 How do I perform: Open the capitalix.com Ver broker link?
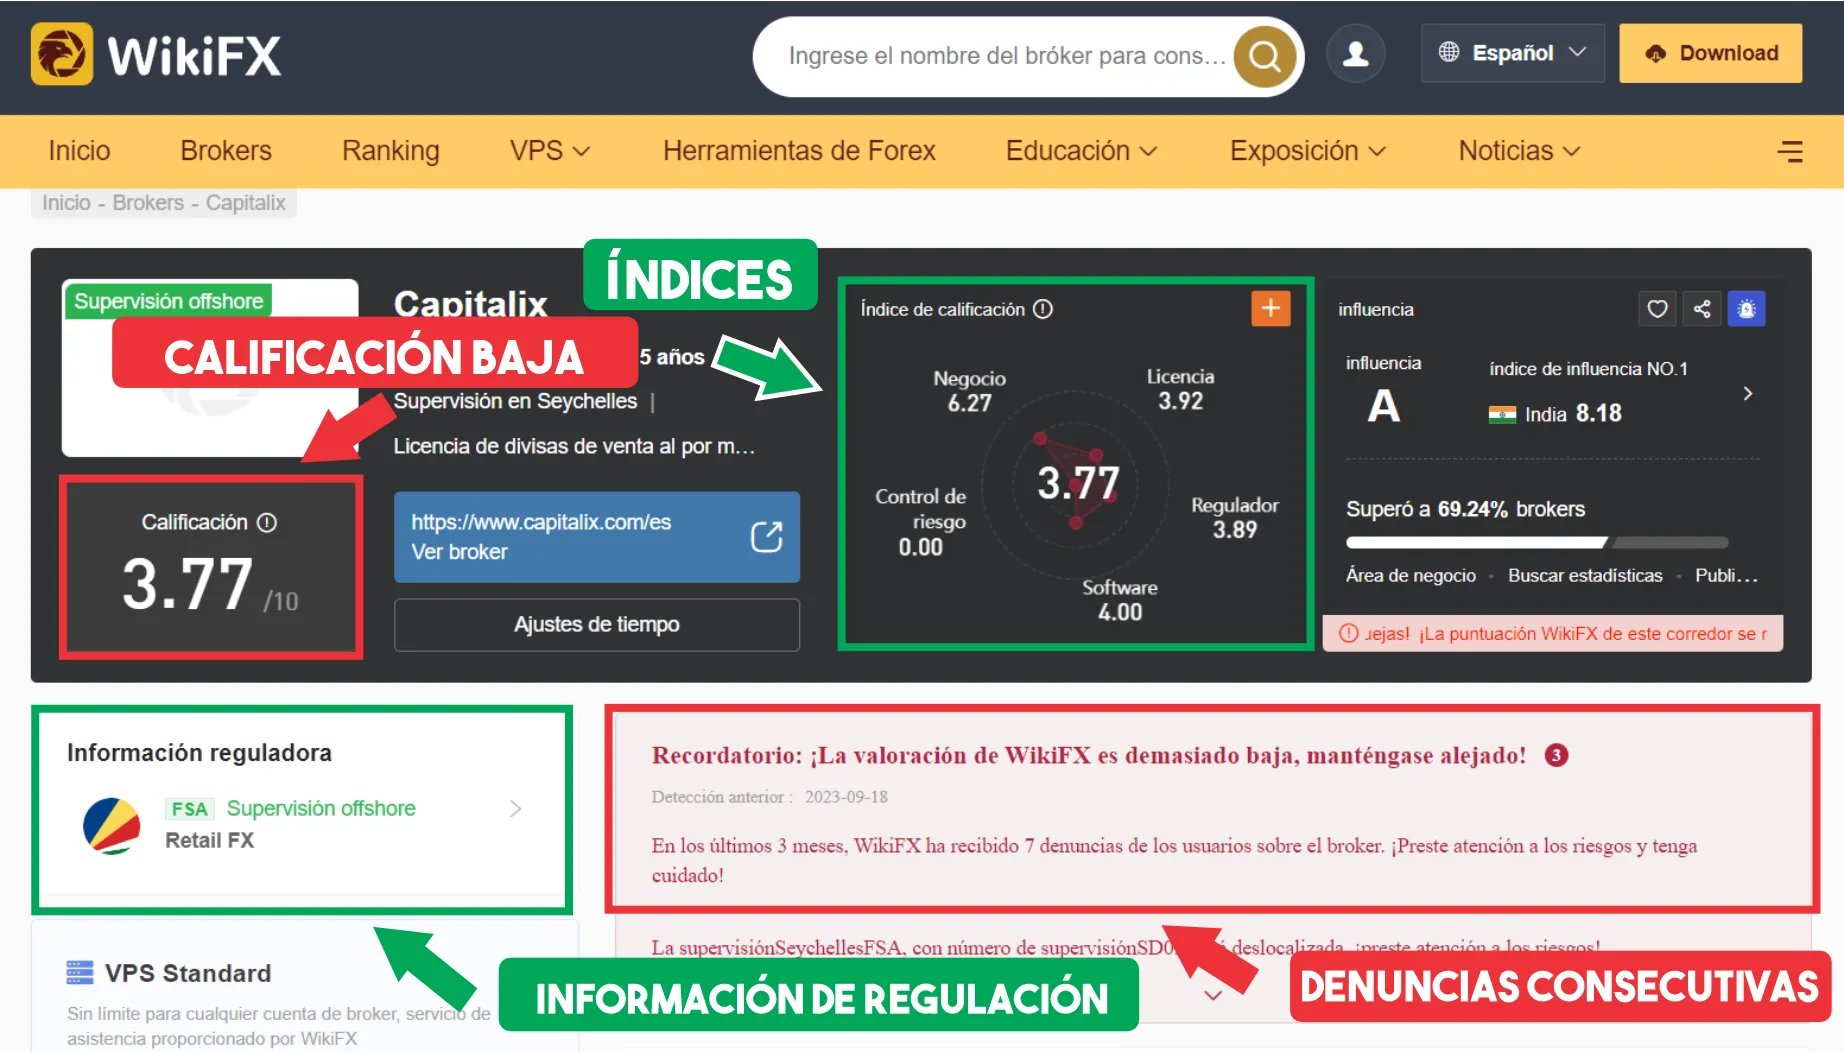(x=597, y=537)
